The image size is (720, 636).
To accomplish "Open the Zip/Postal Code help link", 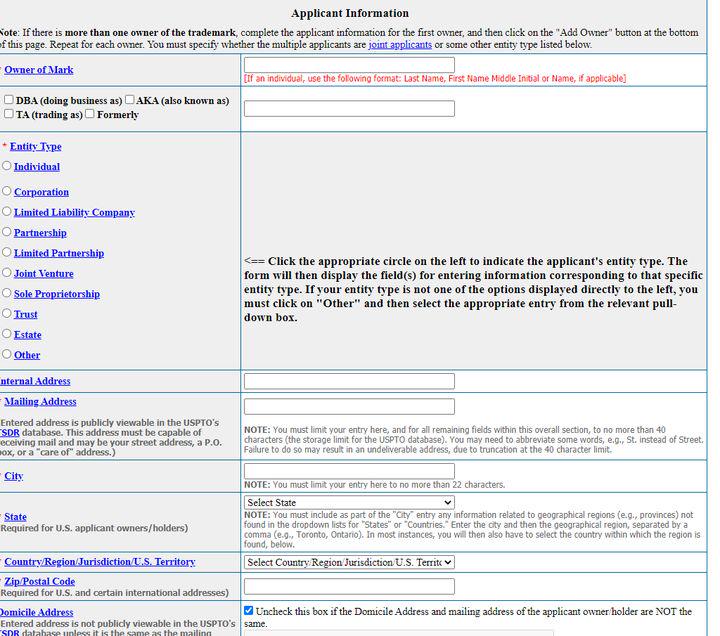I will coord(39,581).
